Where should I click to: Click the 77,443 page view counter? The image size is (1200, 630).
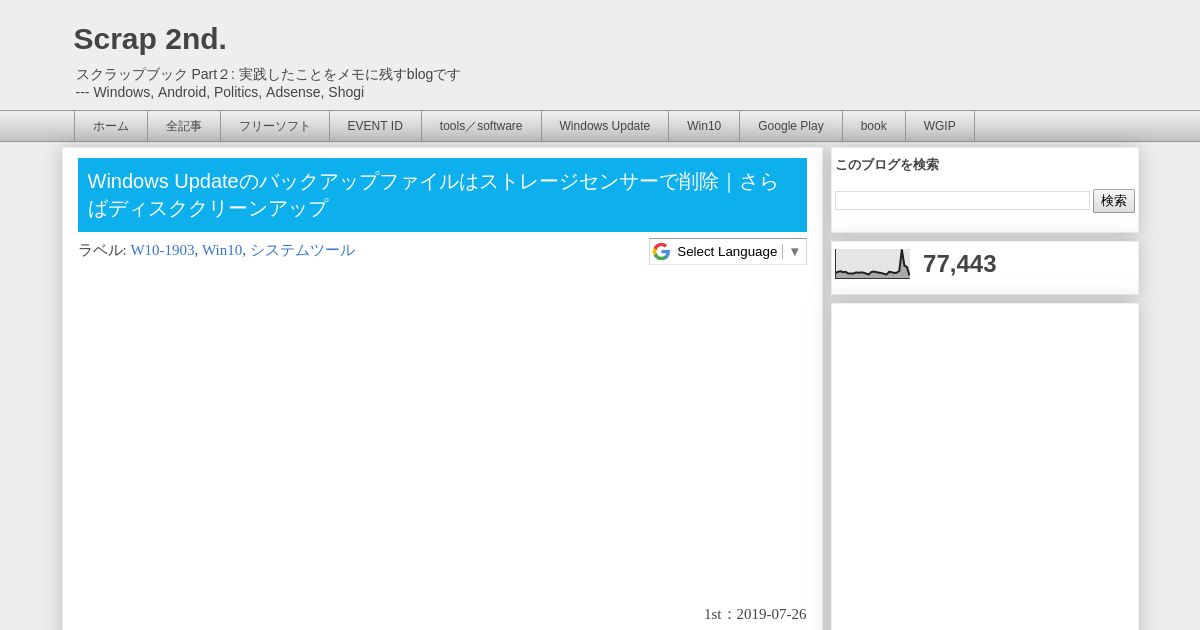click(x=959, y=264)
